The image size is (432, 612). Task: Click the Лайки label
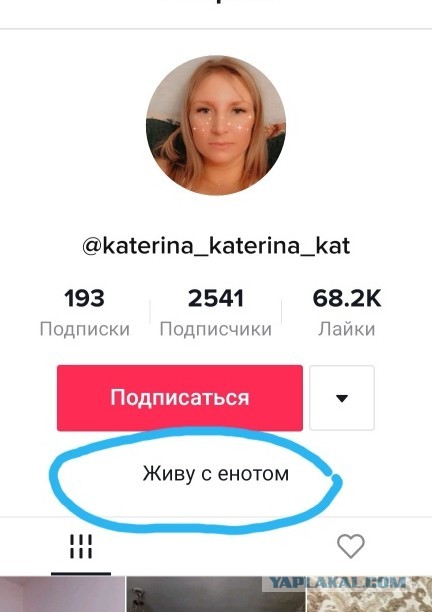347,329
